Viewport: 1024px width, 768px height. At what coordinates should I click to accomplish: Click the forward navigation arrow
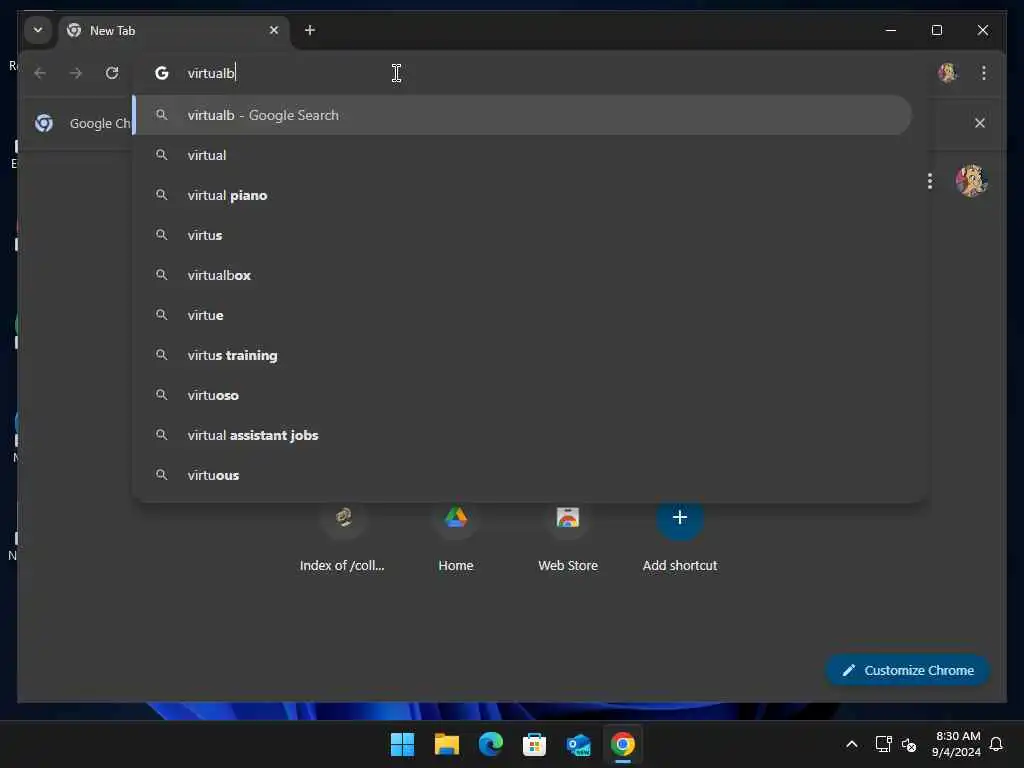point(76,73)
